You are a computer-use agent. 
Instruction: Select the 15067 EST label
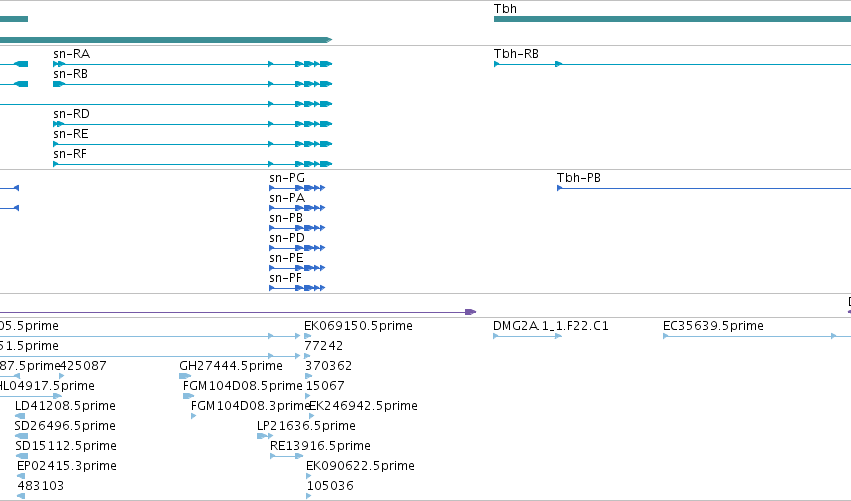pyautogui.click(x=325, y=386)
